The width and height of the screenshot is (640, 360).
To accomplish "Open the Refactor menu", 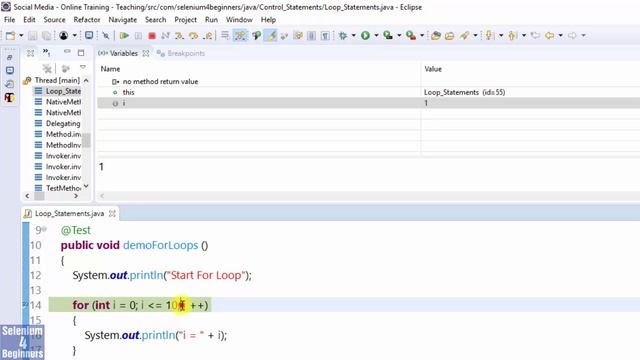I will coord(87,20).
